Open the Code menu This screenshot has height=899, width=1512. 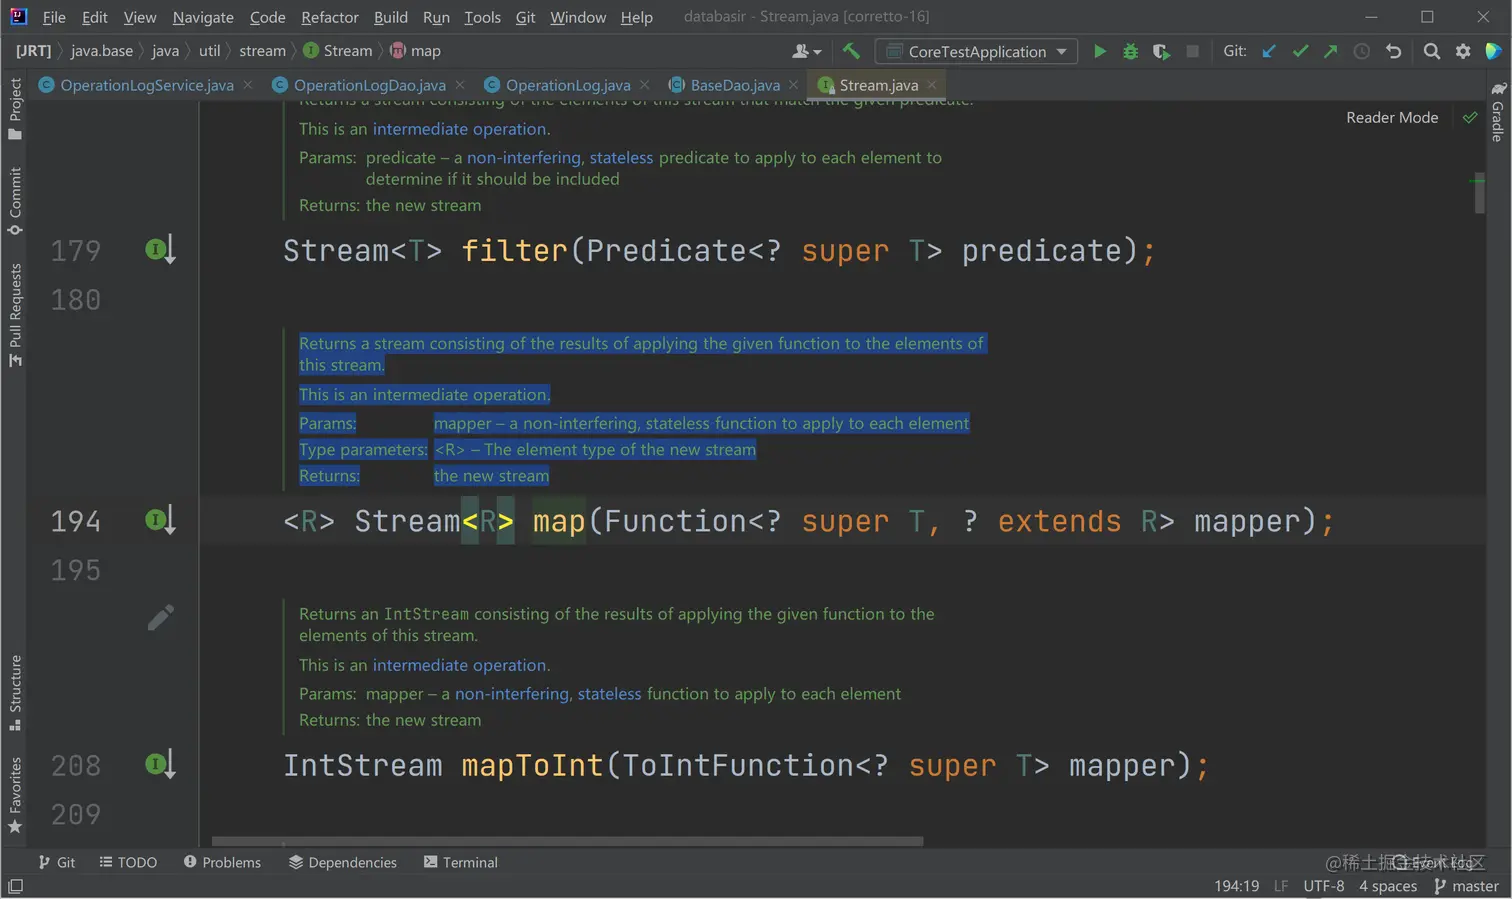click(267, 17)
